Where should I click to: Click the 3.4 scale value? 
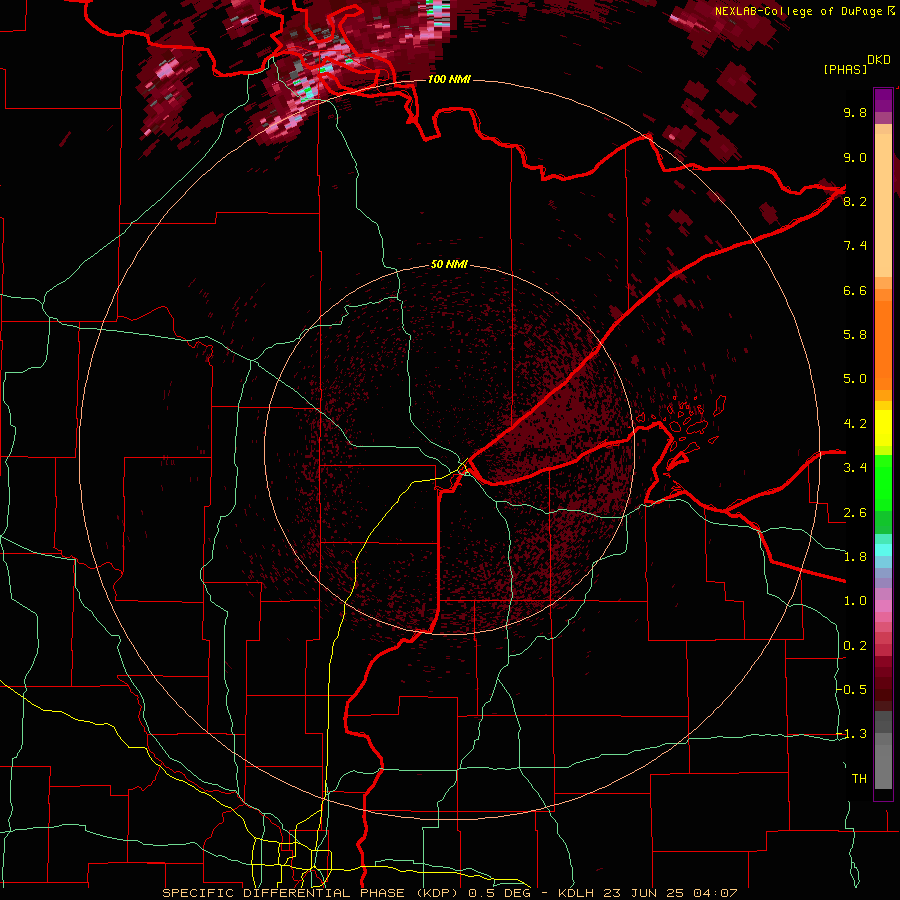855,468
